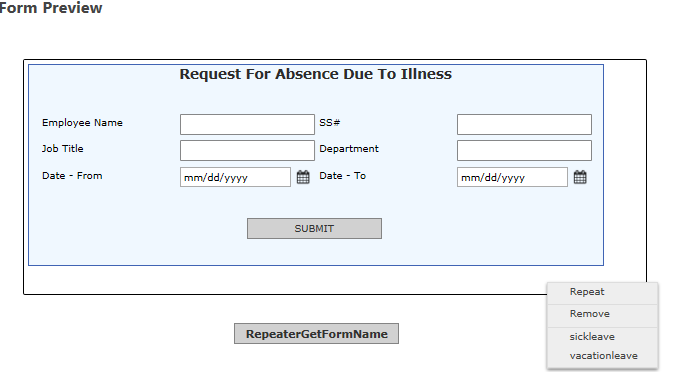Select vacationleave in the popup menu
The width and height of the screenshot is (680, 372).
coord(603,356)
